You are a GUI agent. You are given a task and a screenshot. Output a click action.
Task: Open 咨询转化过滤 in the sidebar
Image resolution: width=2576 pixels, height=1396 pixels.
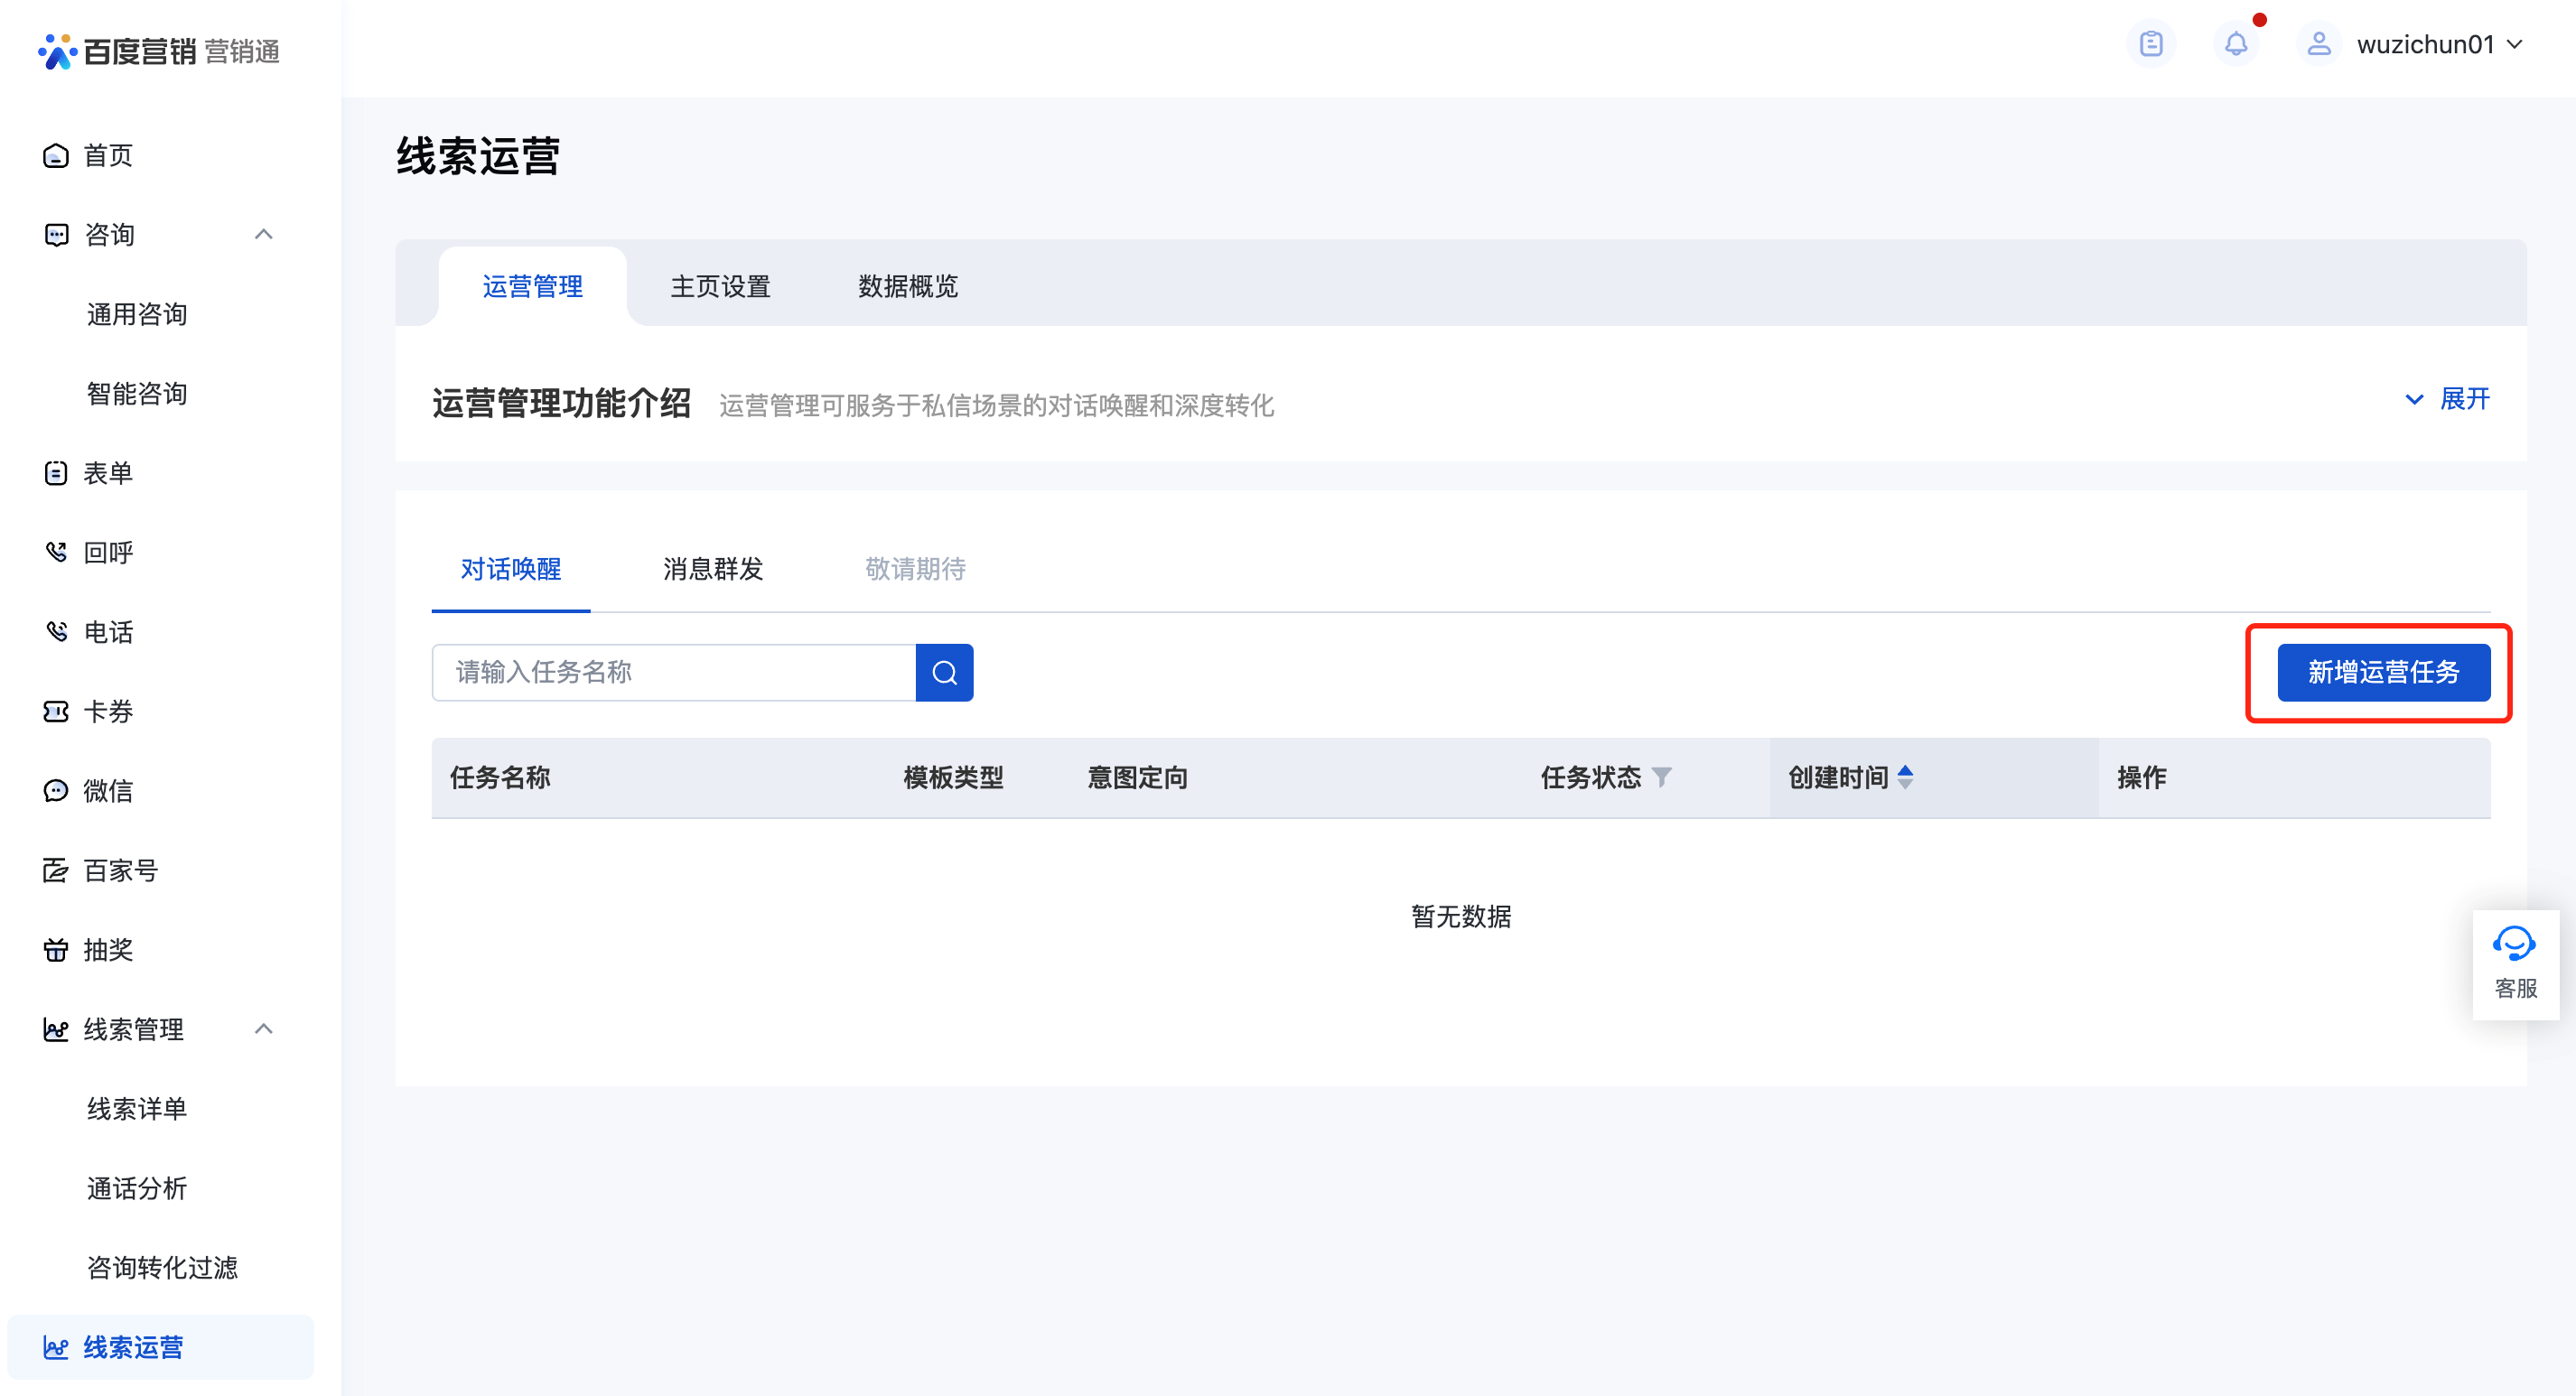(162, 1268)
